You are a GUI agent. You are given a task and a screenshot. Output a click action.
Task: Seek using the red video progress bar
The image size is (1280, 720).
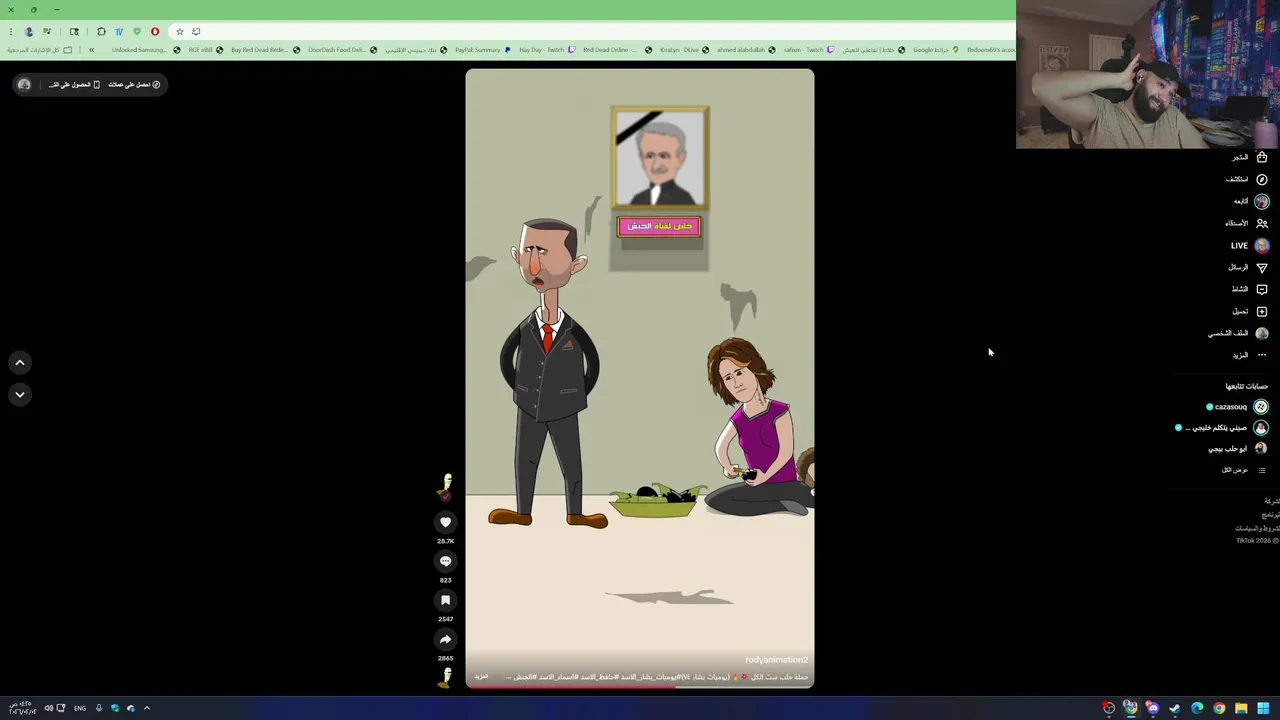pyautogui.click(x=640, y=687)
